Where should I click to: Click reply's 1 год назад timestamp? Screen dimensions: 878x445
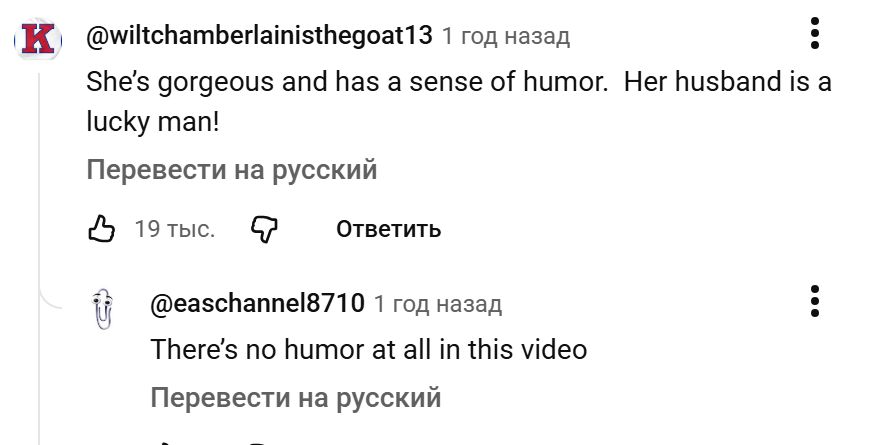tap(438, 303)
